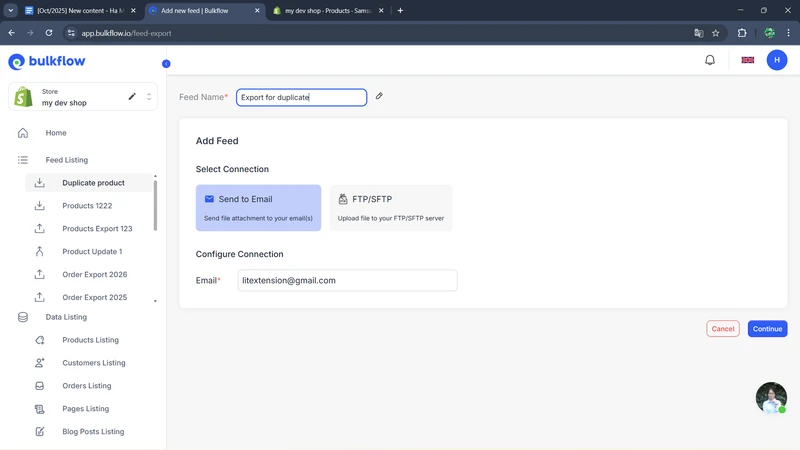This screenshot has width=800, height=450.
Task: Go back in browser history
Action: click(x=11, y=33)
